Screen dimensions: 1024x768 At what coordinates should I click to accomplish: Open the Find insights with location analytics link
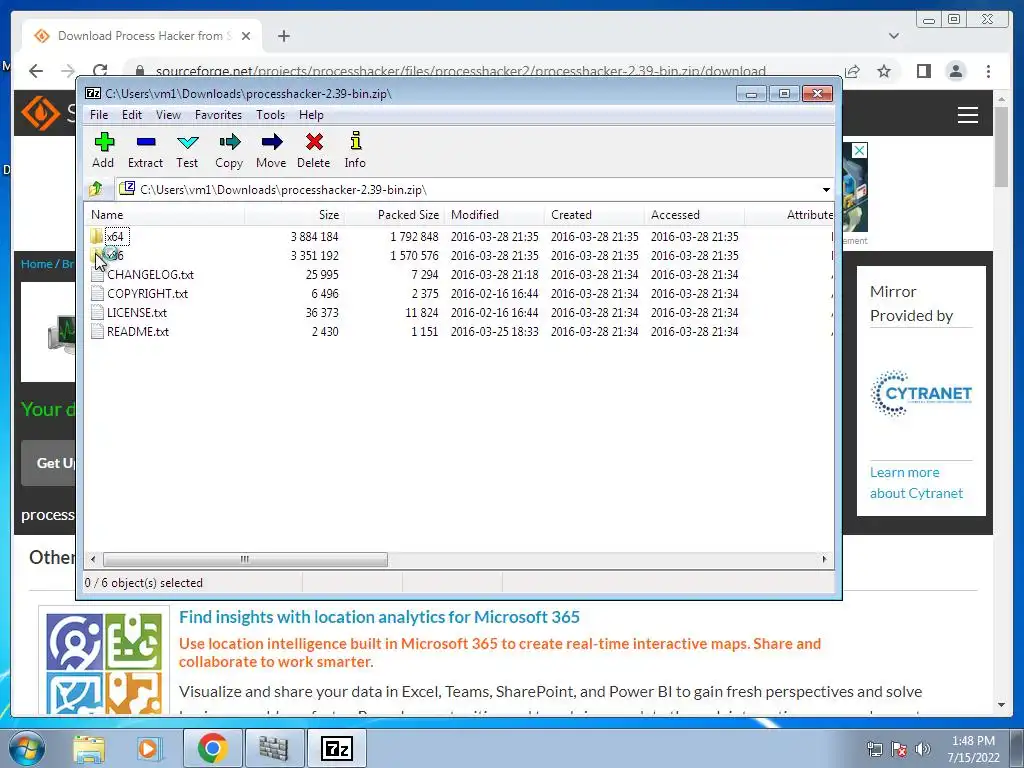tap(379, 617)
